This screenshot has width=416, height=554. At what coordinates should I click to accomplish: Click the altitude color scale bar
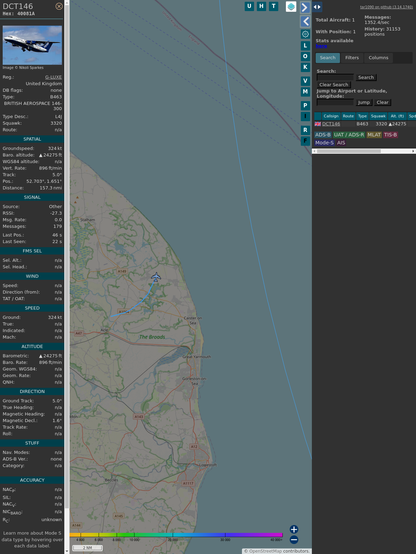(x=176, y=535)
